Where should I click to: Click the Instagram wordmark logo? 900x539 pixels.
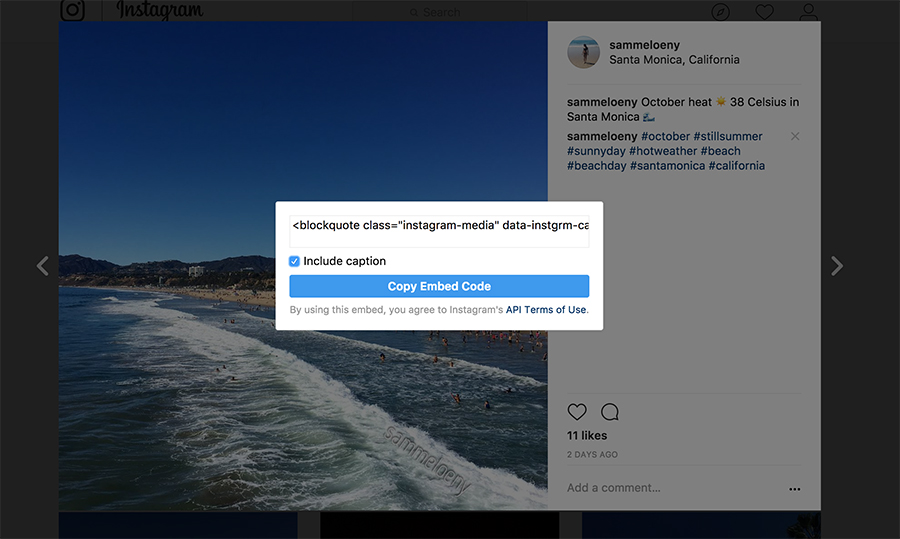pyautogui.click(x=160, y=10)
